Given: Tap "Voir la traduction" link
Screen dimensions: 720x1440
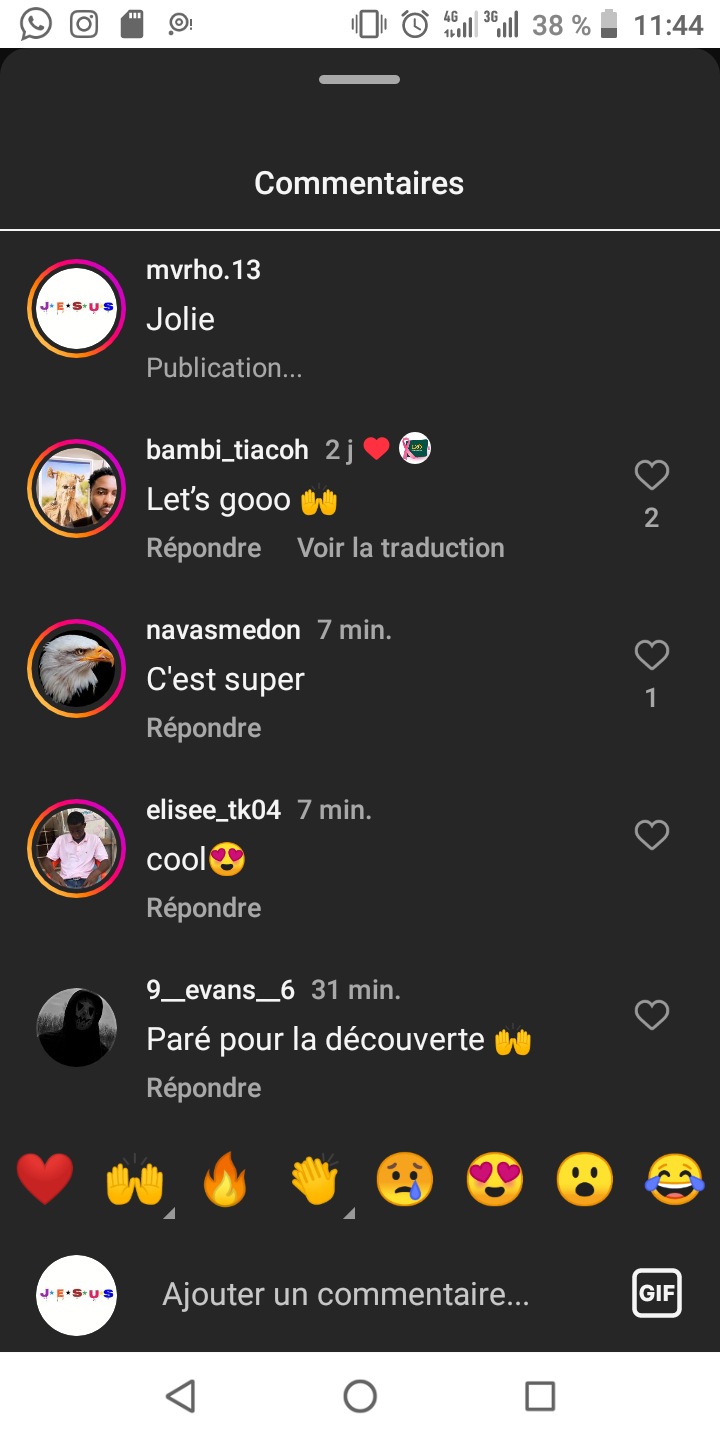Looking at the screenshot, I should [x=401, y=548].
